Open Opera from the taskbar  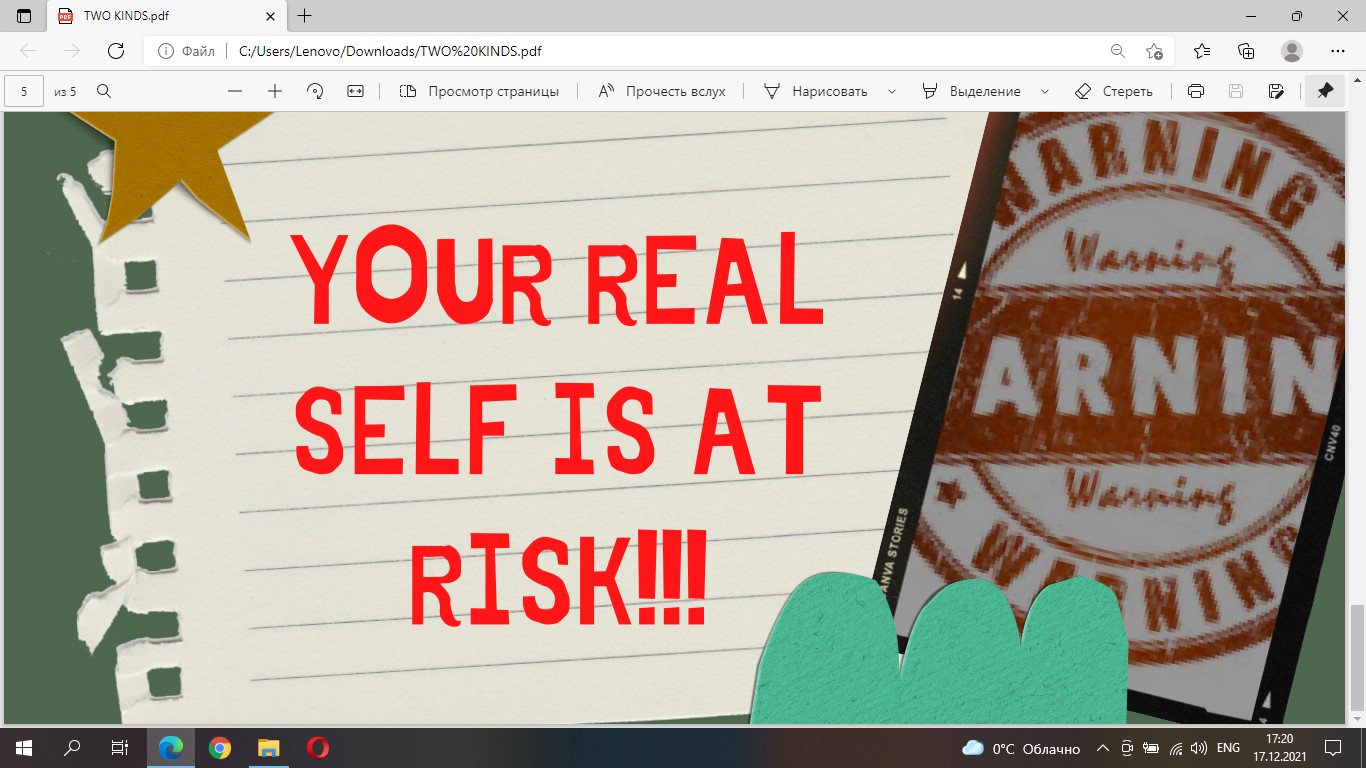(318, 748)
